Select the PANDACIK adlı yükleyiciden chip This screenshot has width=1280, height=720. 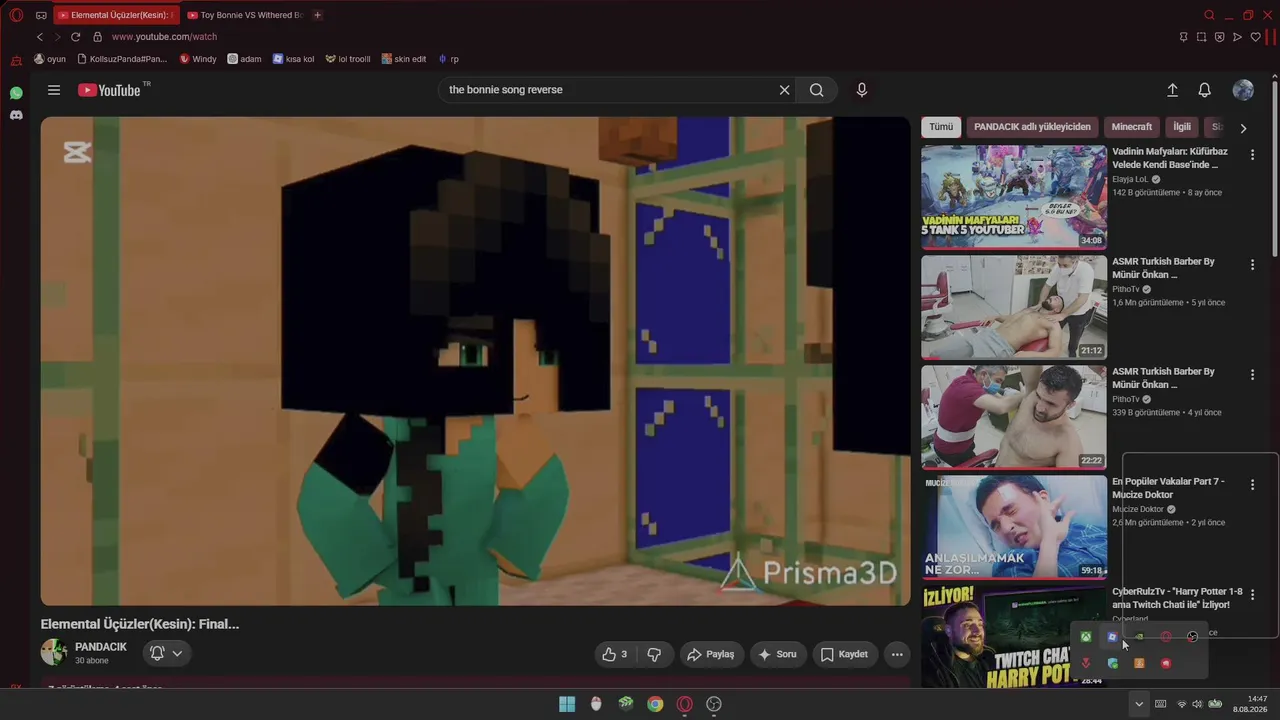(x=1032, y=127)
